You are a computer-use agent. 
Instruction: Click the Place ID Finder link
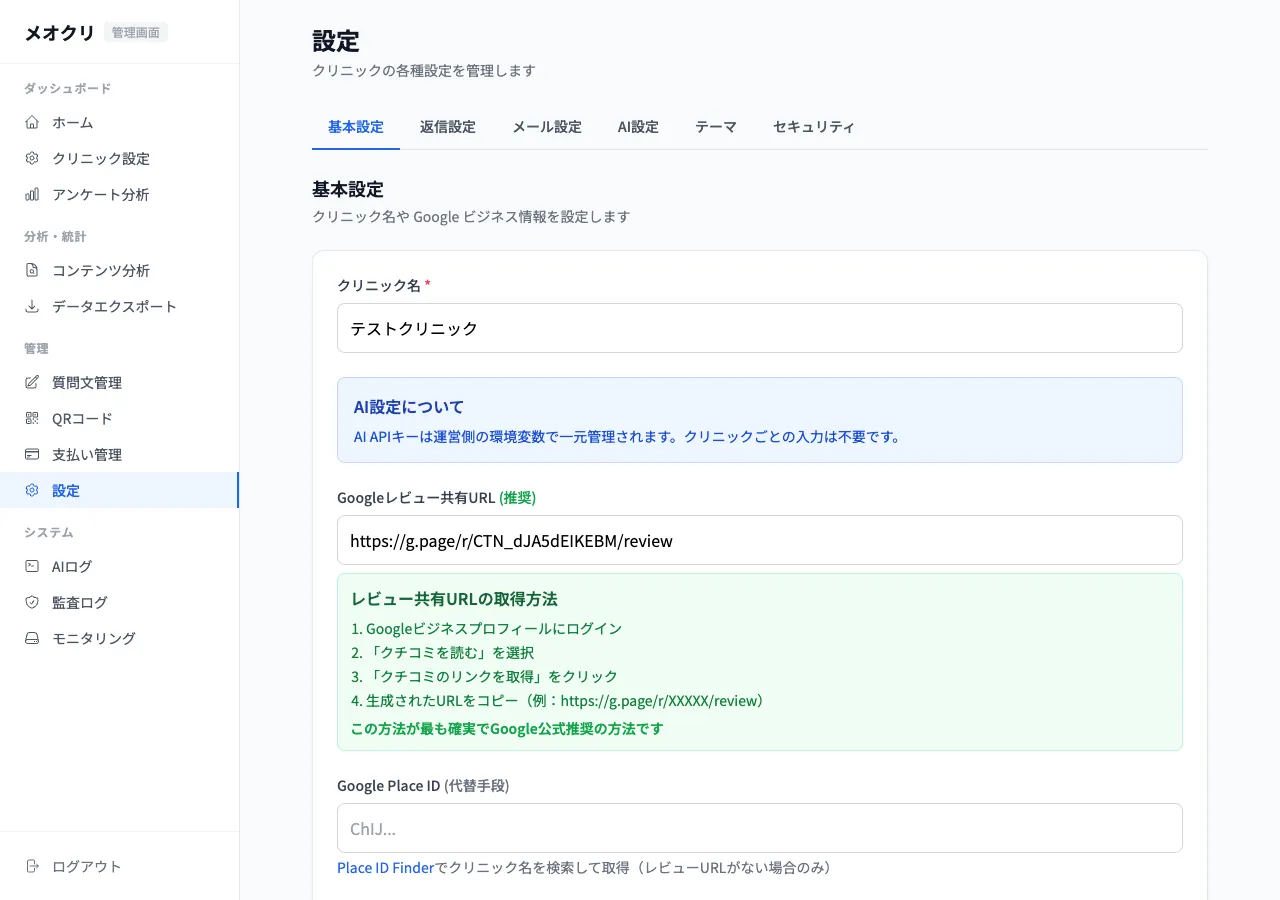pyautogui.click(x=386, y=867)
